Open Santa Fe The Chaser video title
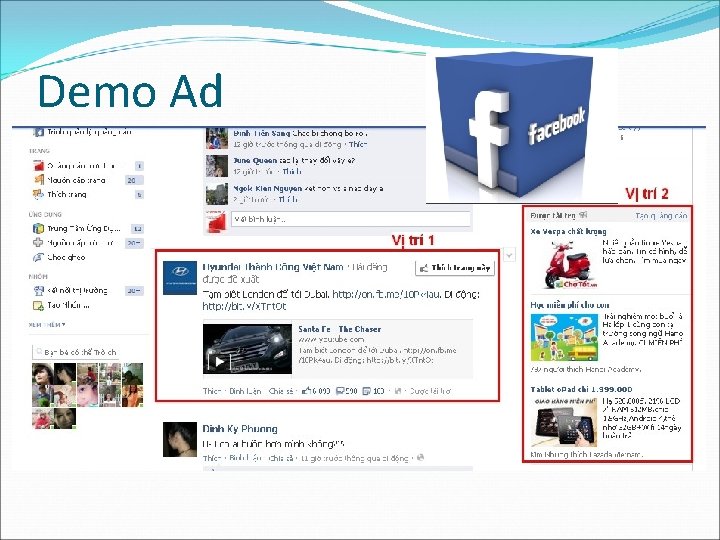Image resolution: width=720 pixels, height=540 pixels. coord(339,329)
